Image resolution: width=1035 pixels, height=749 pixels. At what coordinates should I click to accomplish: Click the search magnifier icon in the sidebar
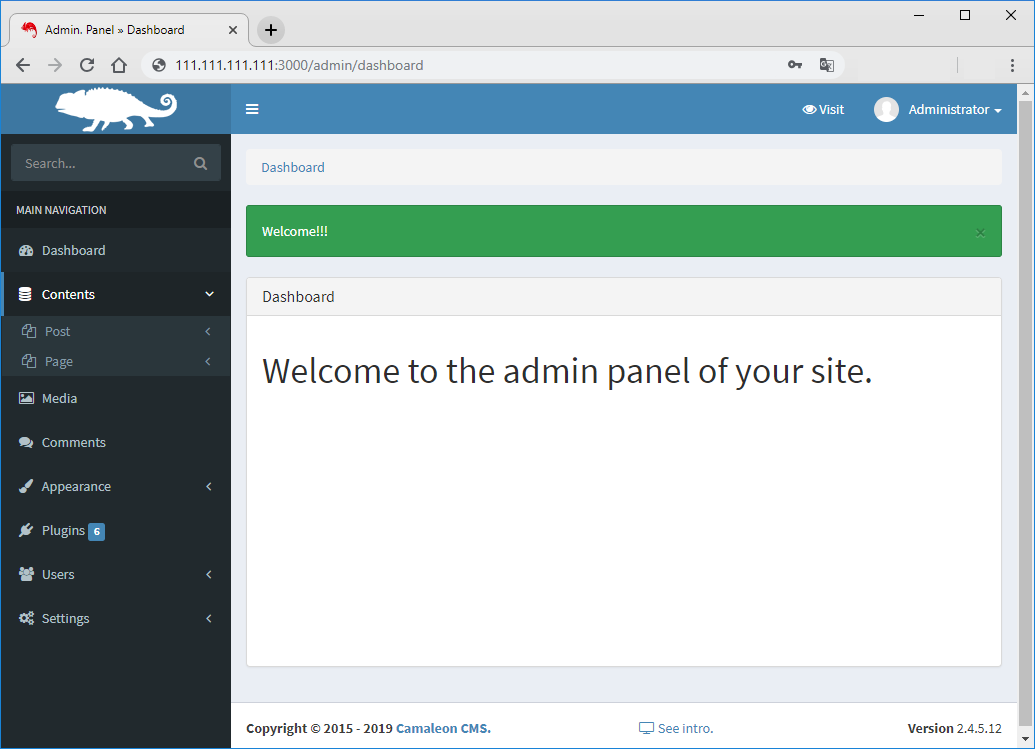coord(200,163)
